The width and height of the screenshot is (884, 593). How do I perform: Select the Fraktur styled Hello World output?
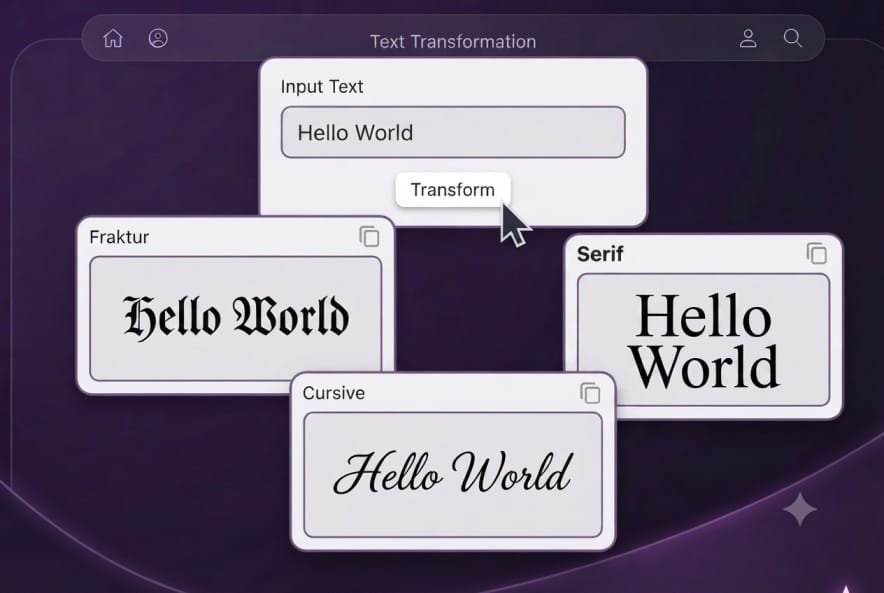point(236,318)
